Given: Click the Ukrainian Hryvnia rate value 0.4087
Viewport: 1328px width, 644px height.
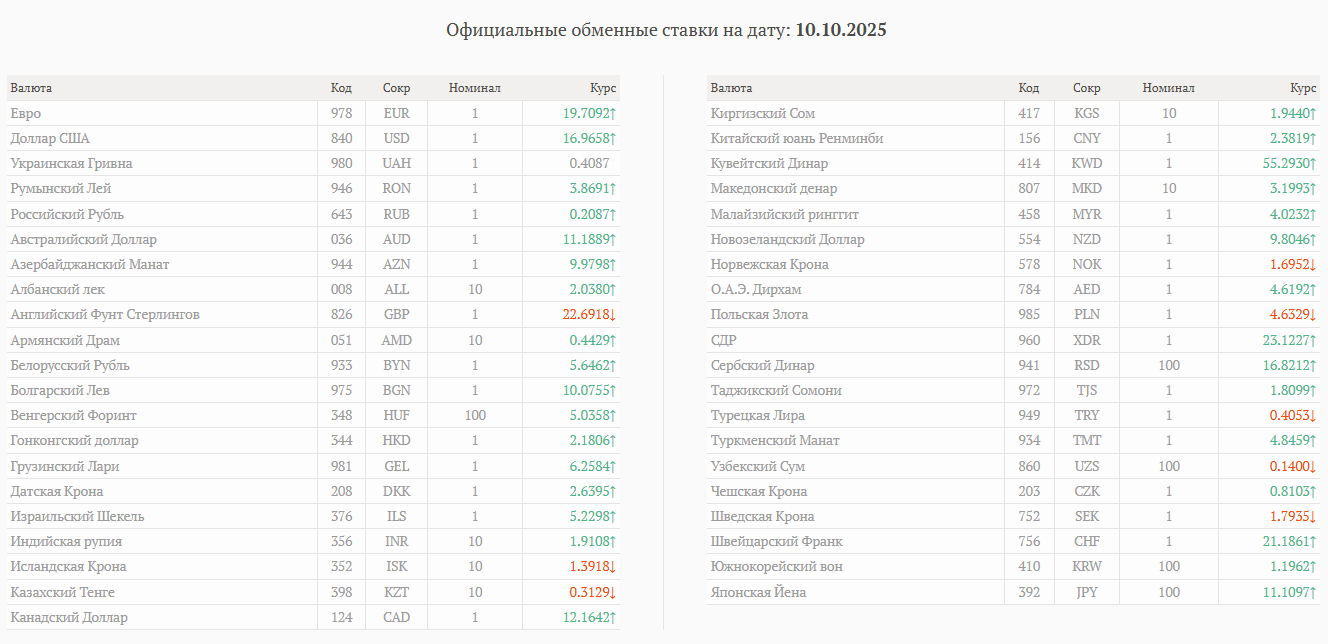Looking at the screenshot, I should (589, 164).
